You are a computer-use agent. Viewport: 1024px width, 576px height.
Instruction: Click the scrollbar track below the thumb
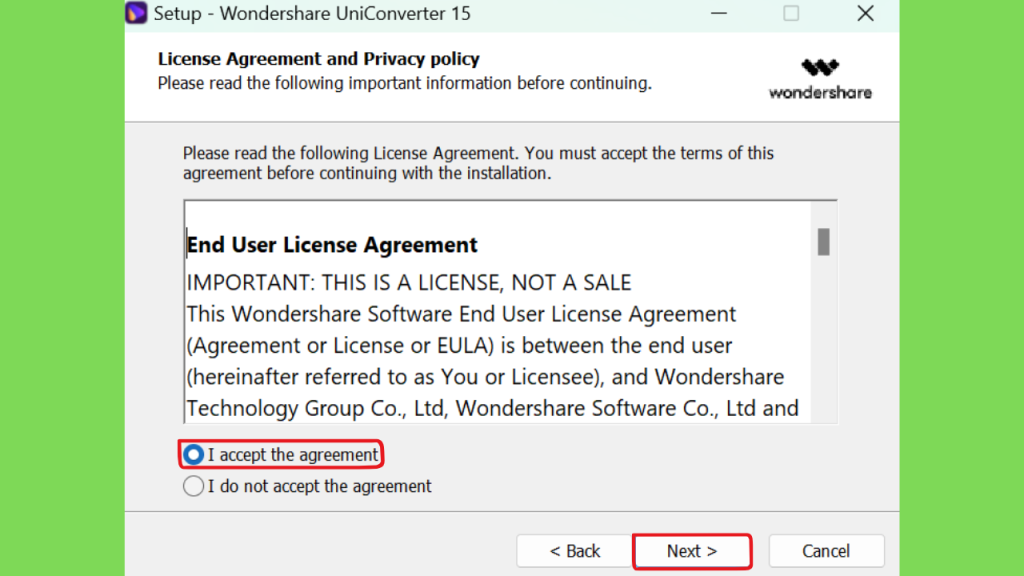[824, 340]
